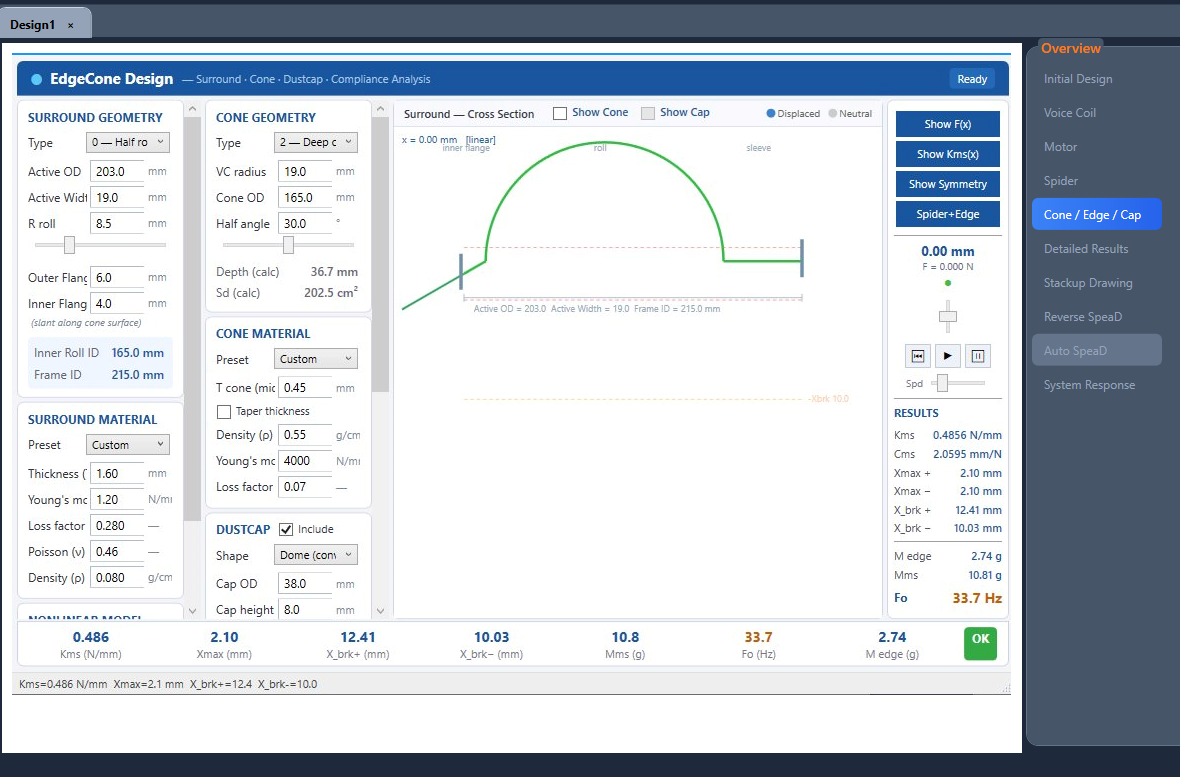Screen dimensions: 1180x777
Task: Pause the displacement animation
Action: (978, 356)
